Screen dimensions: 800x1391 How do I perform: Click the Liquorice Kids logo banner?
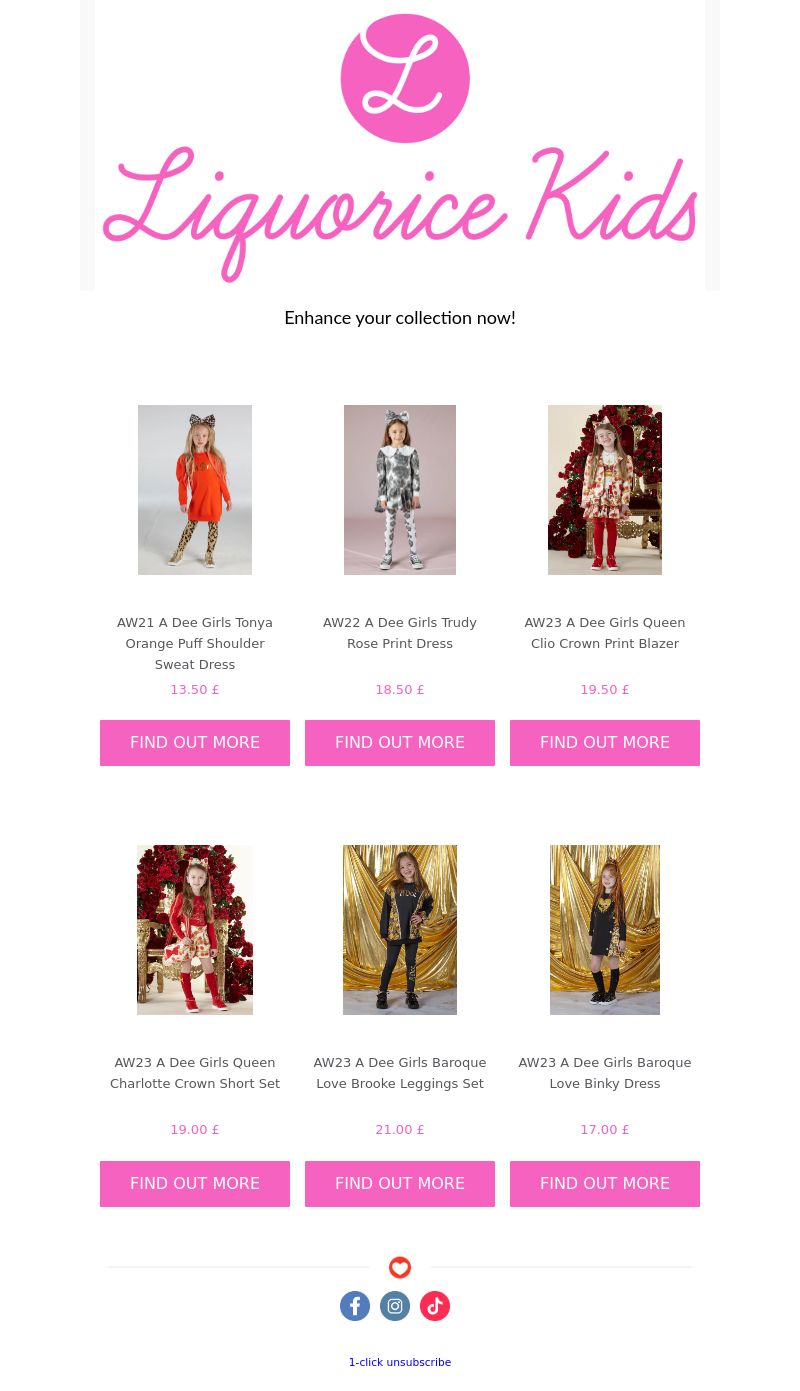[400, 145]
